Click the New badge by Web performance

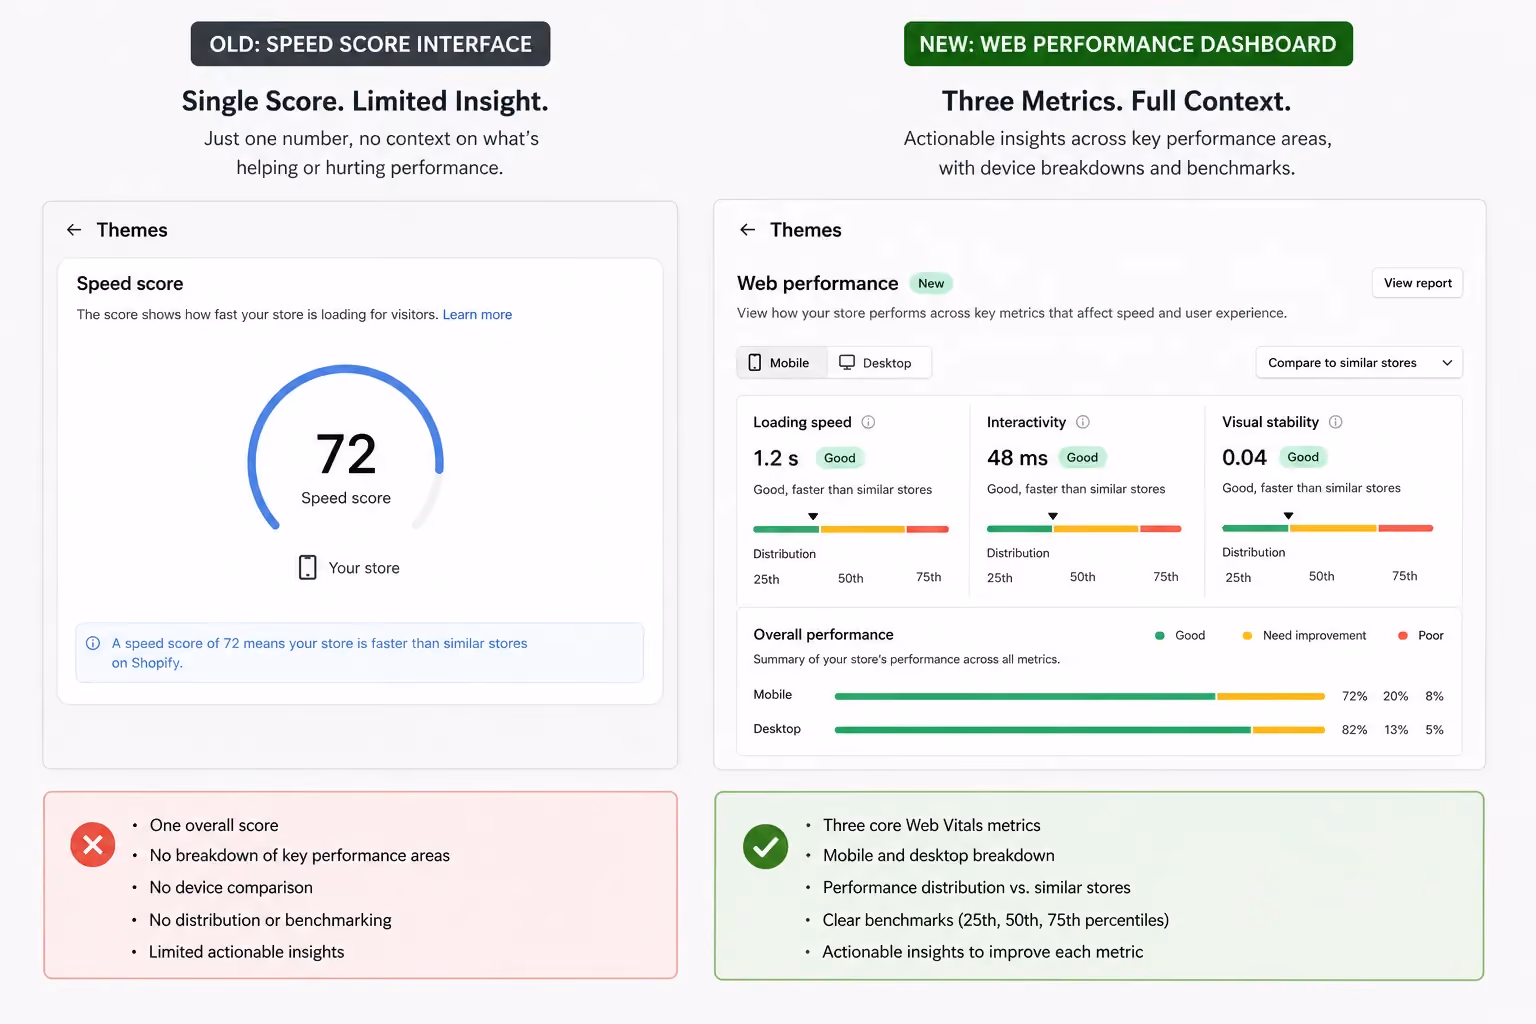[x=931, y=283]
